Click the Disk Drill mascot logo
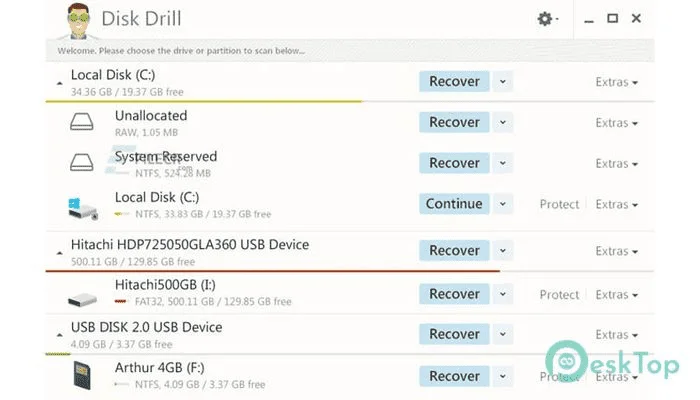700x400 pixels. point(79,21)
